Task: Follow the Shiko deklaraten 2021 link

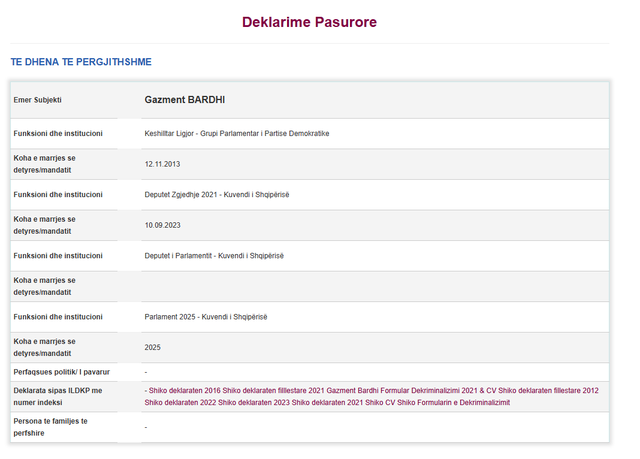Action: pos(327,403)
